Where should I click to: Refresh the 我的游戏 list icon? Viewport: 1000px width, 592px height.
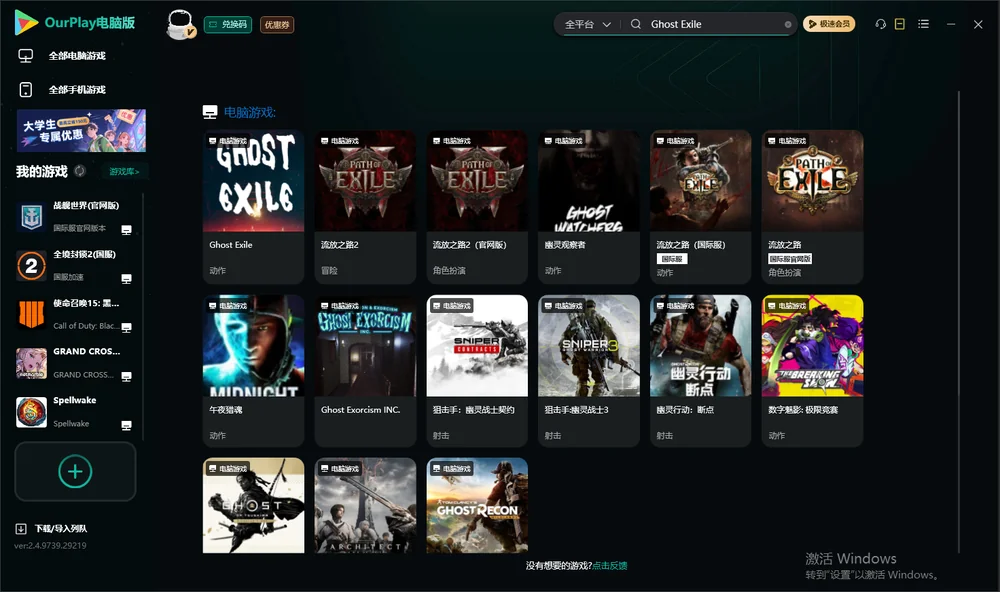pyautogui.click(x=80, y=171)
